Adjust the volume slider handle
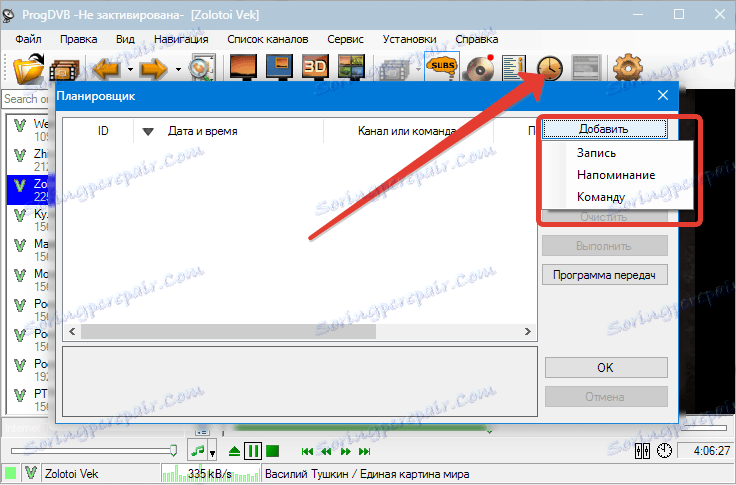This screenshot has width=736, height=485. point(173,451)
